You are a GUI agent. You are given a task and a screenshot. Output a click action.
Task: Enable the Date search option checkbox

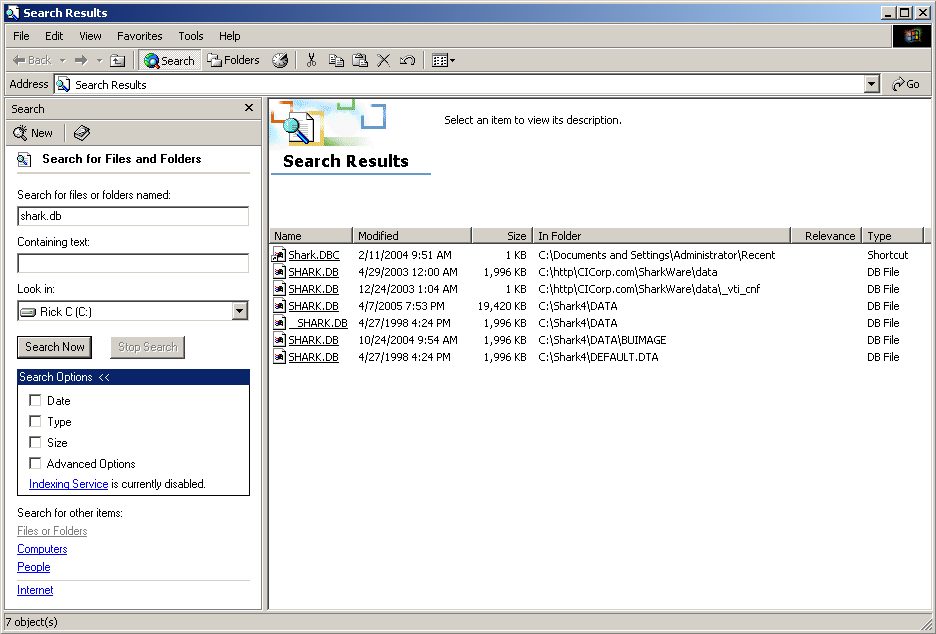[35, 400]
